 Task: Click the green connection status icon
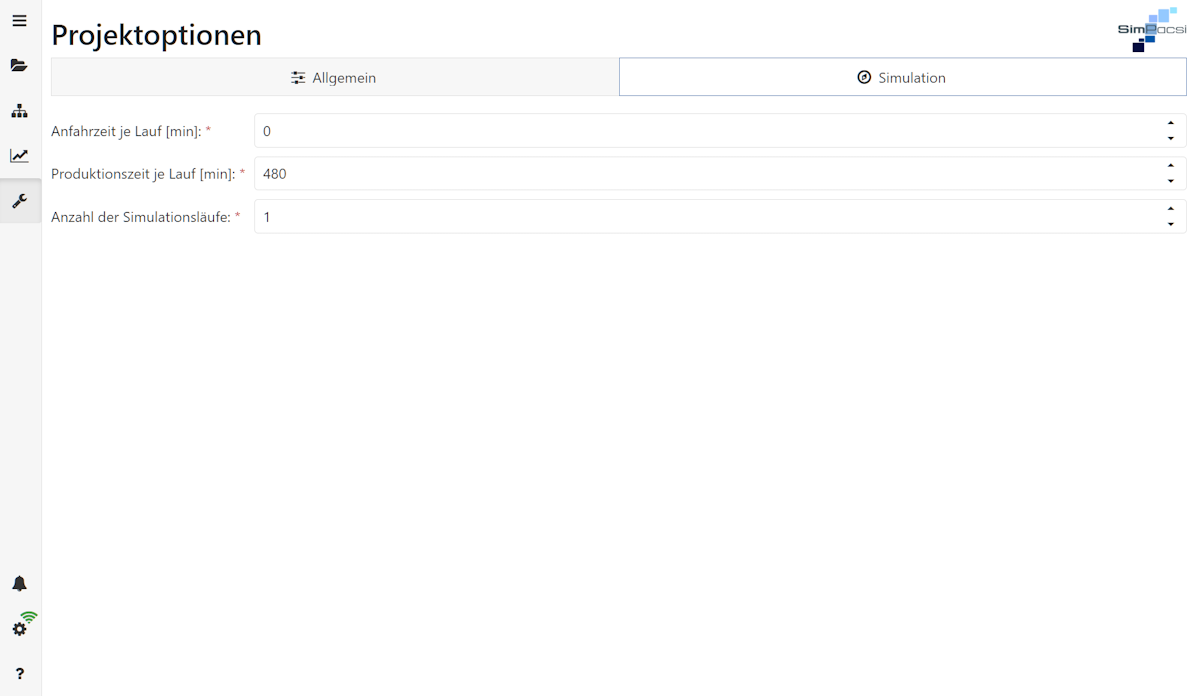(x=29, y=618)
